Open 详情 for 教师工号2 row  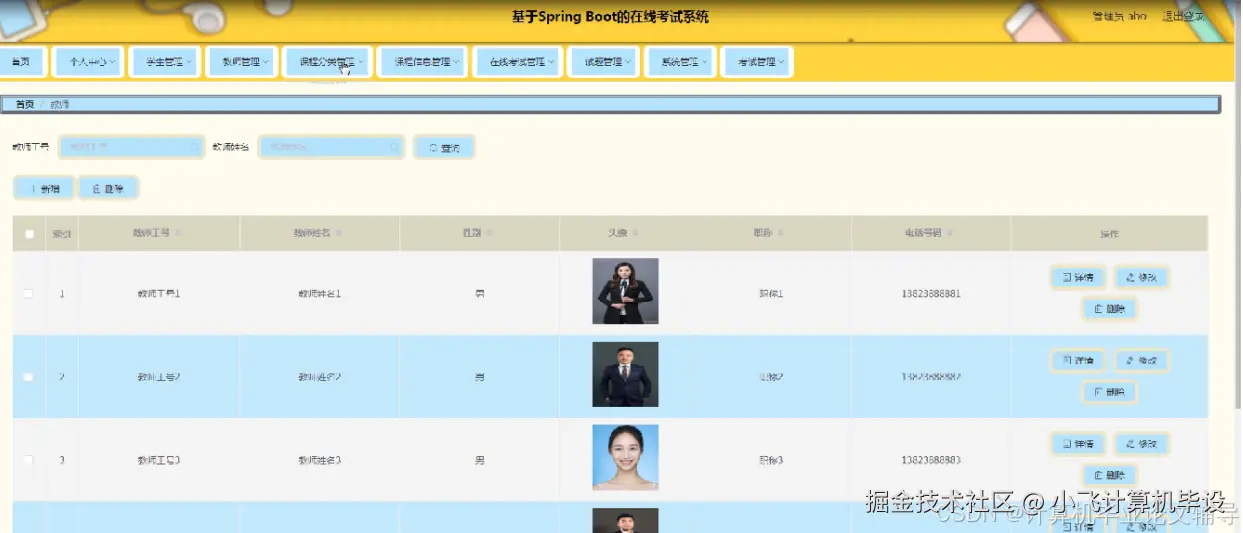pos(1078,360)
